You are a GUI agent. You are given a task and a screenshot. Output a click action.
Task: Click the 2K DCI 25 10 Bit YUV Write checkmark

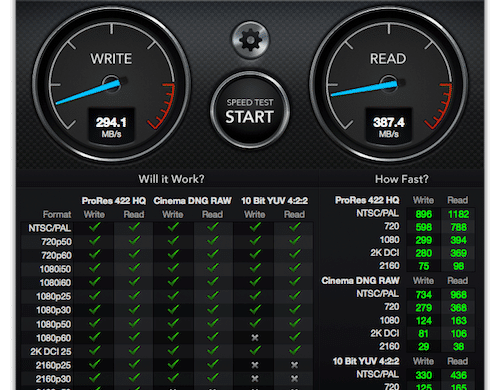click(x=255, y=350)
